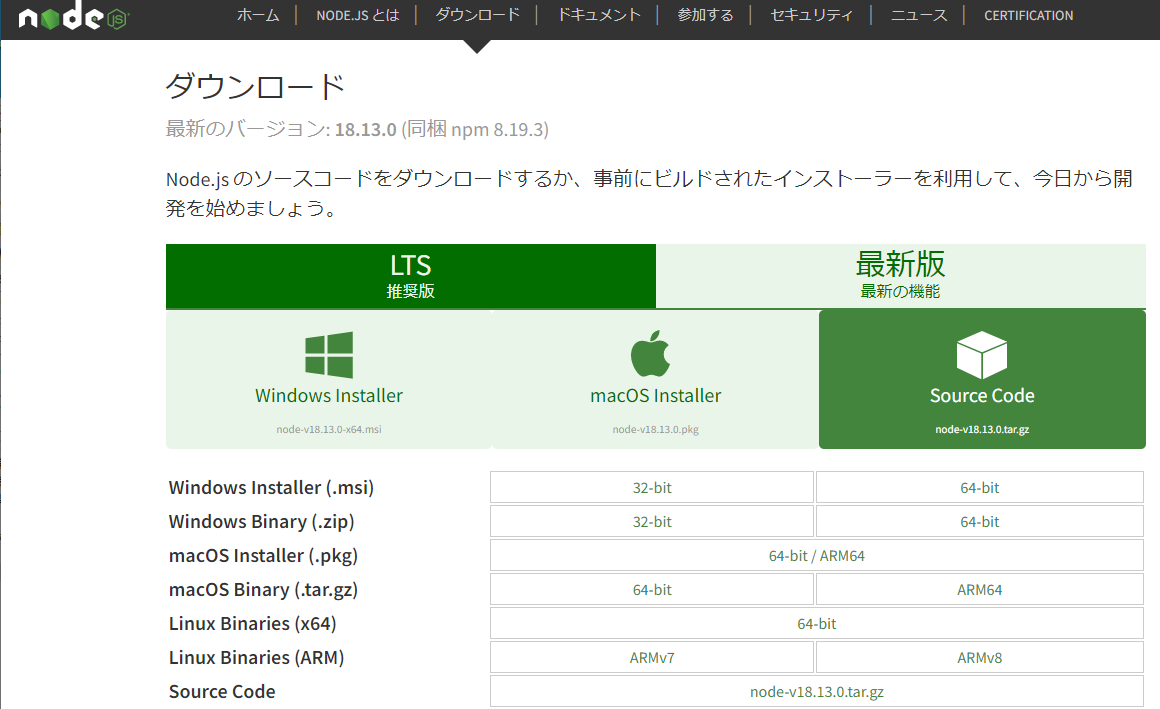1160x709 pixels.
Task: Download node-v18.13.0.tar.gz from green Source Code card
Action: [982, 379]
